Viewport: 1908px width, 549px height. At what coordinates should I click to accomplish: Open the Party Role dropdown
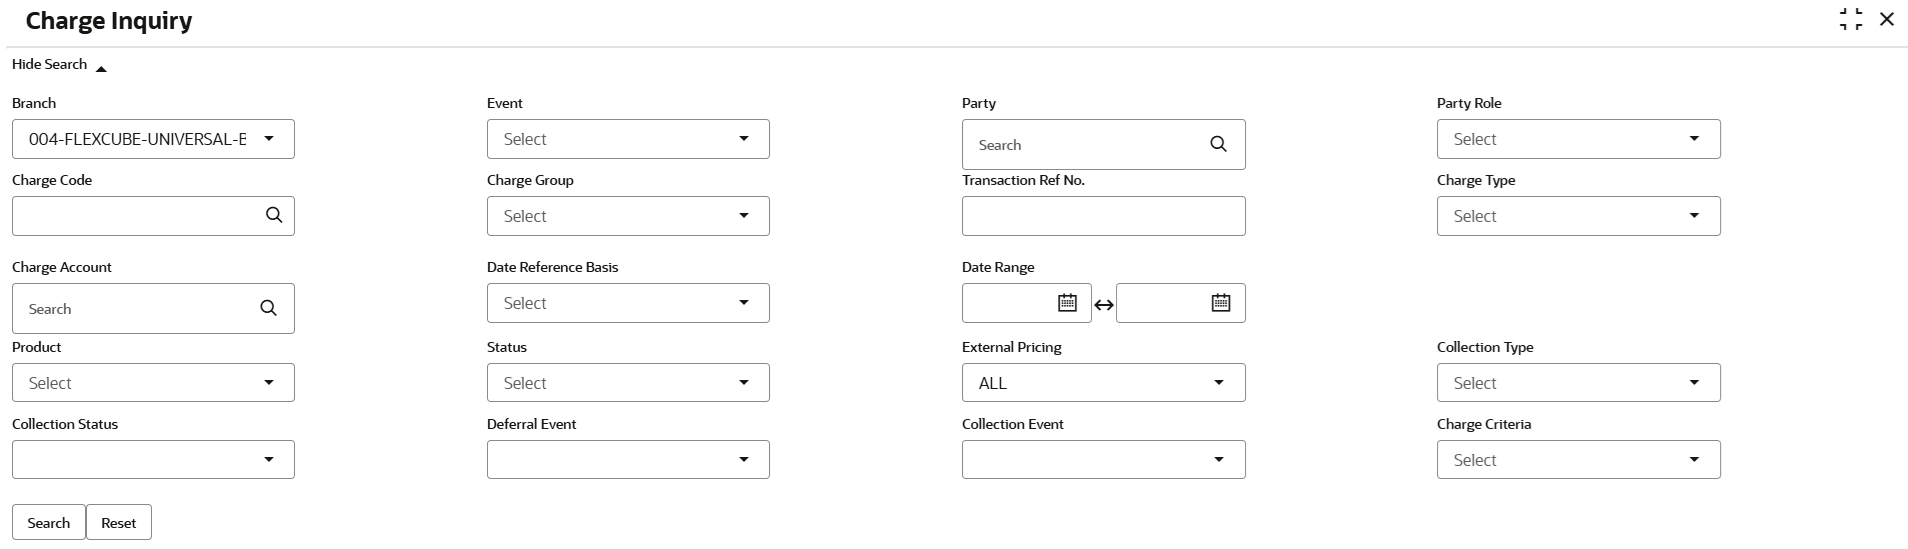(x=1578, y=139)
